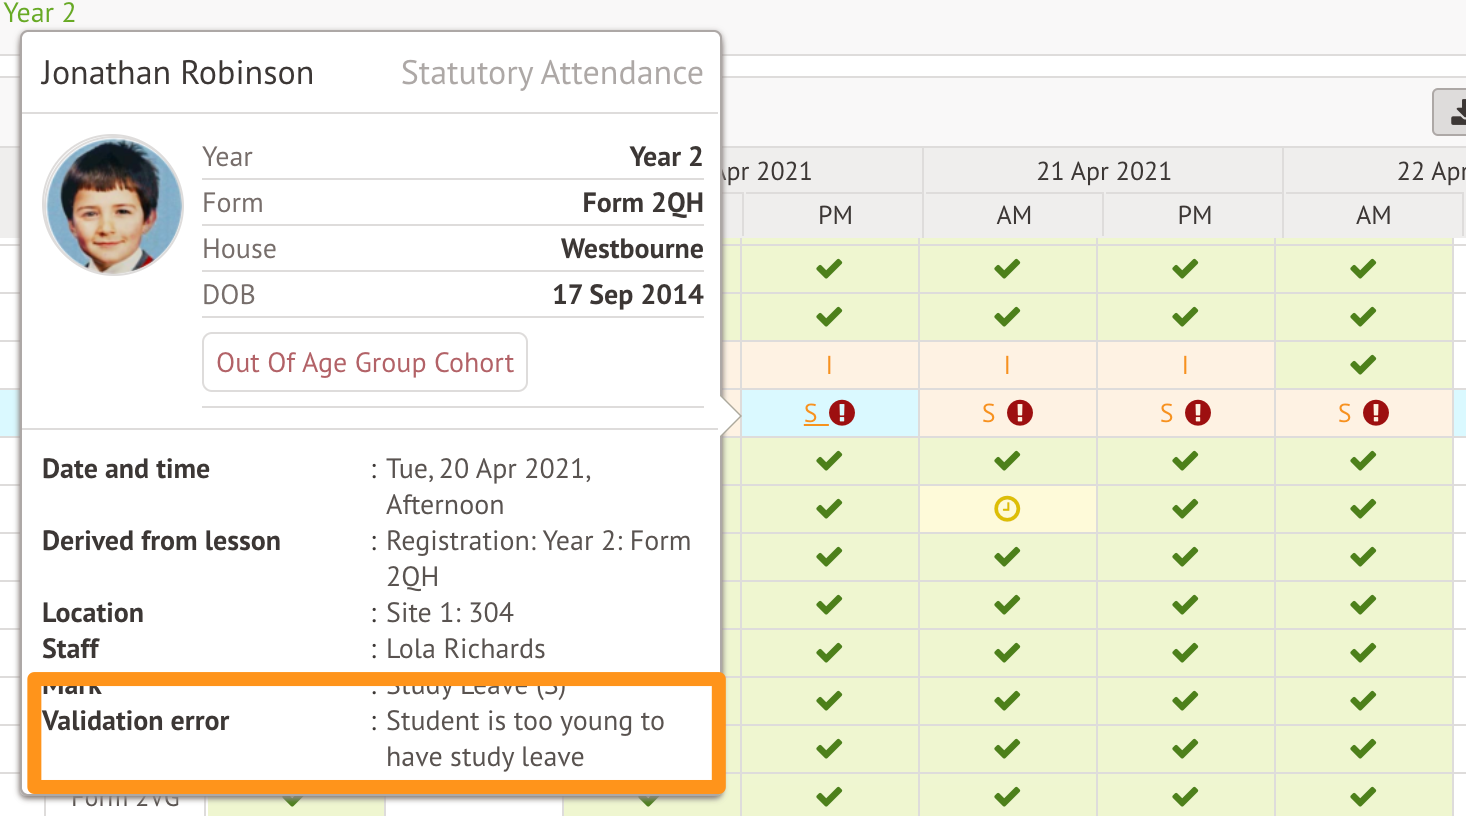Open the Year 2 link at top left
The image size is (1466, 816).
pos(39,13)
